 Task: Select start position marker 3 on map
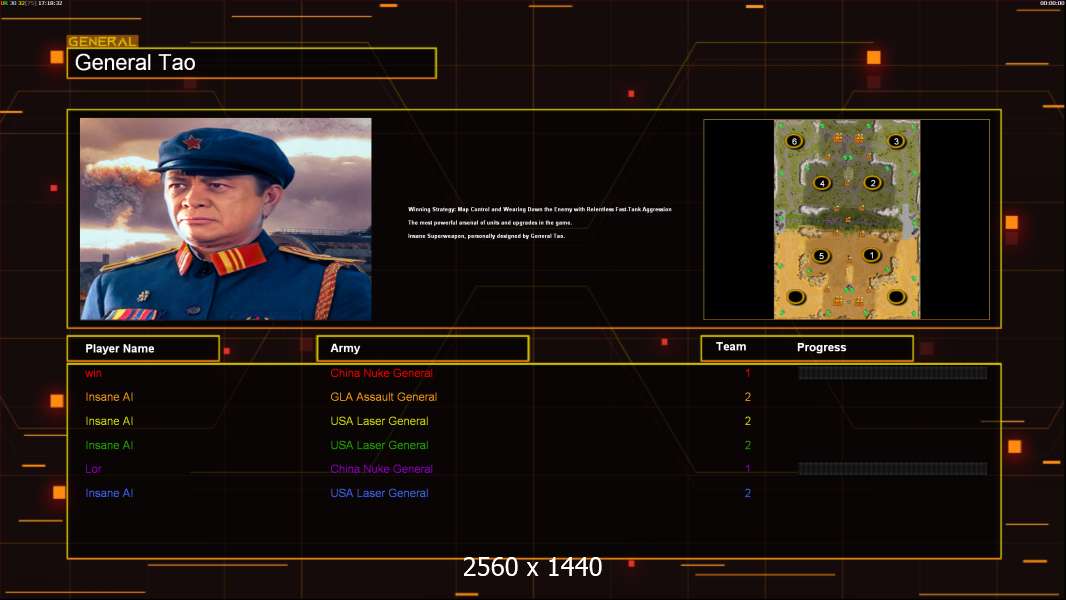point(896,141)
